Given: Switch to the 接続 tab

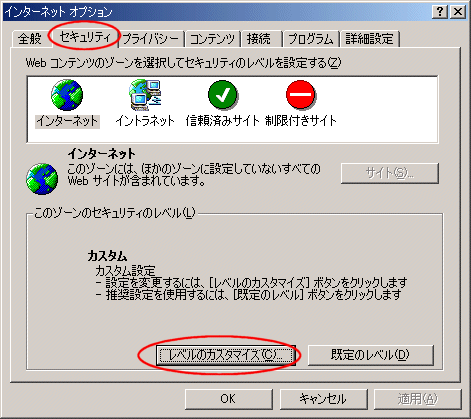Looking at the screenshot, I should [259, 39].
